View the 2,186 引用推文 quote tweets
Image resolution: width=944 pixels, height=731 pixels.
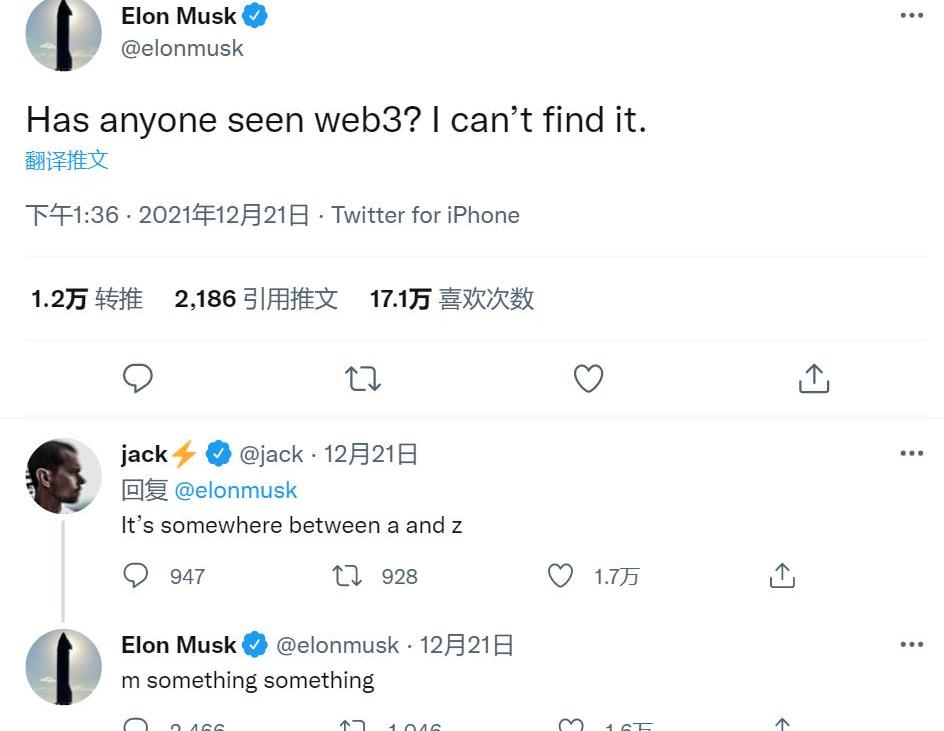(256, 299)
